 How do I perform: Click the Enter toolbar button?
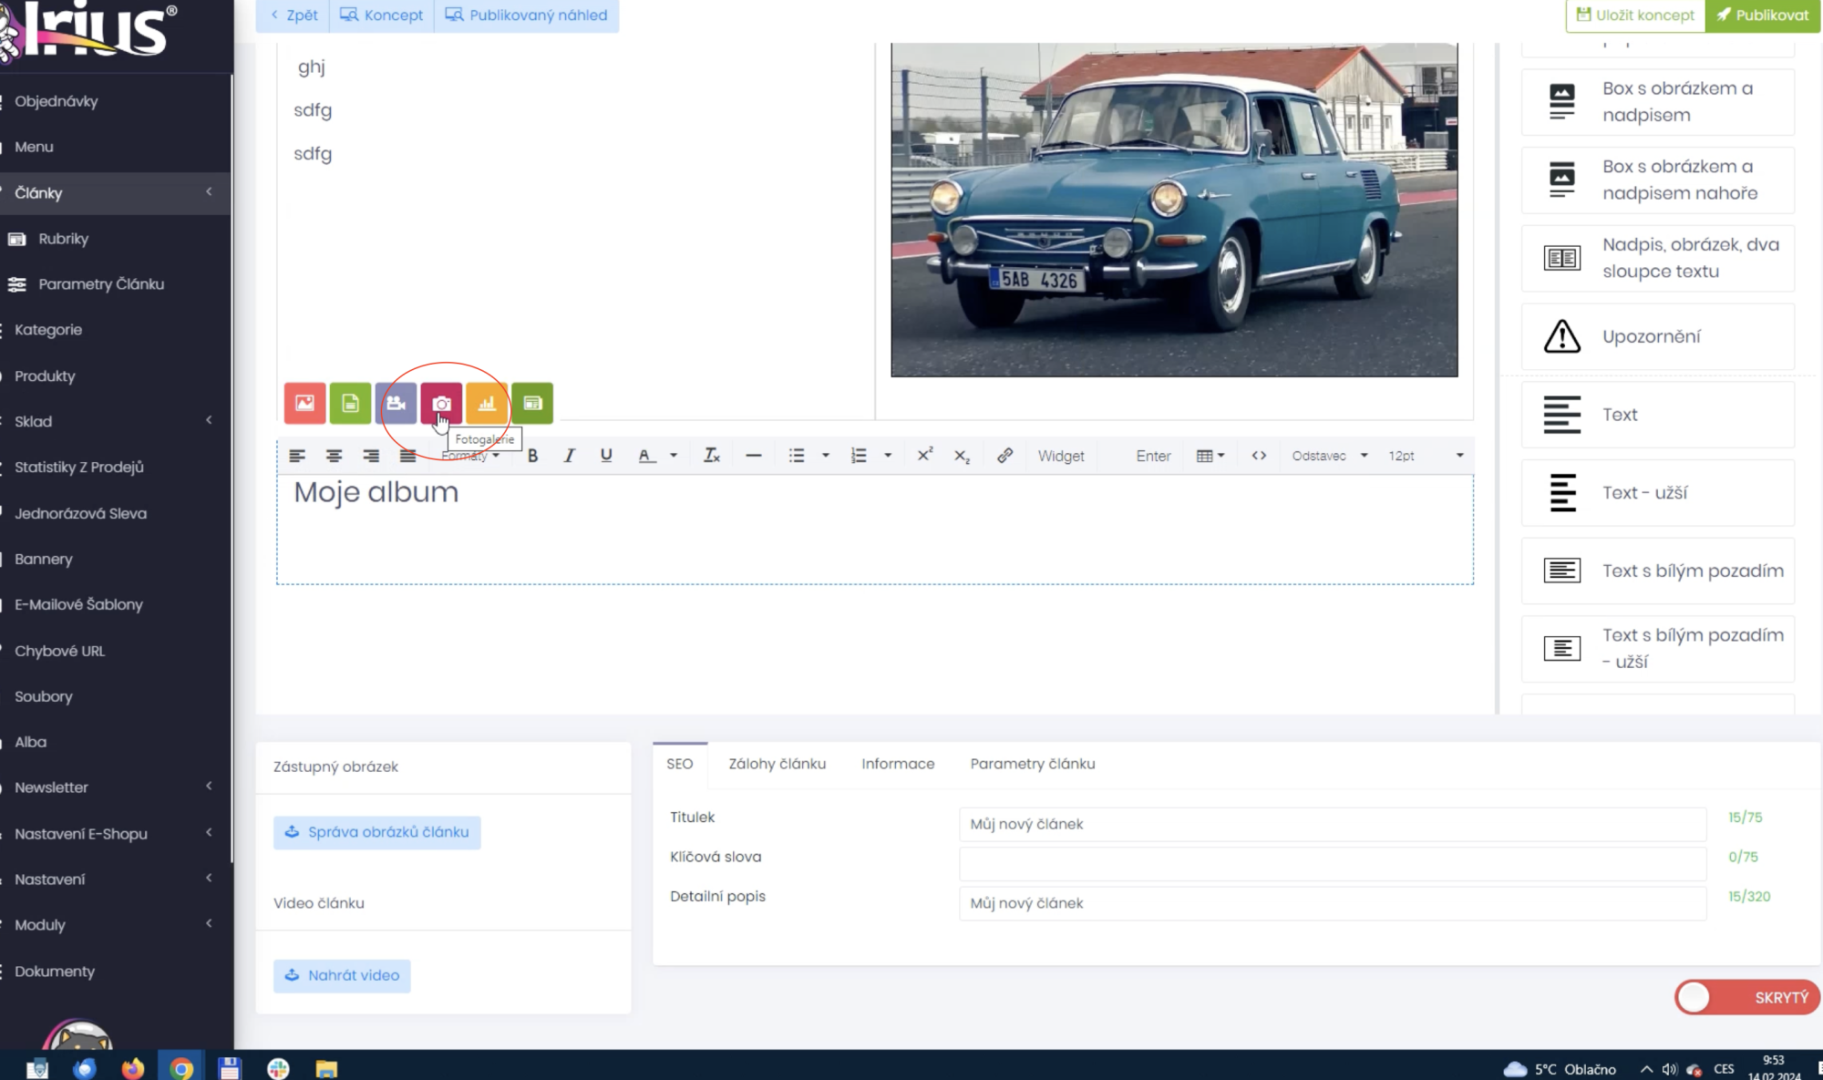click(x=1153, y=456)
